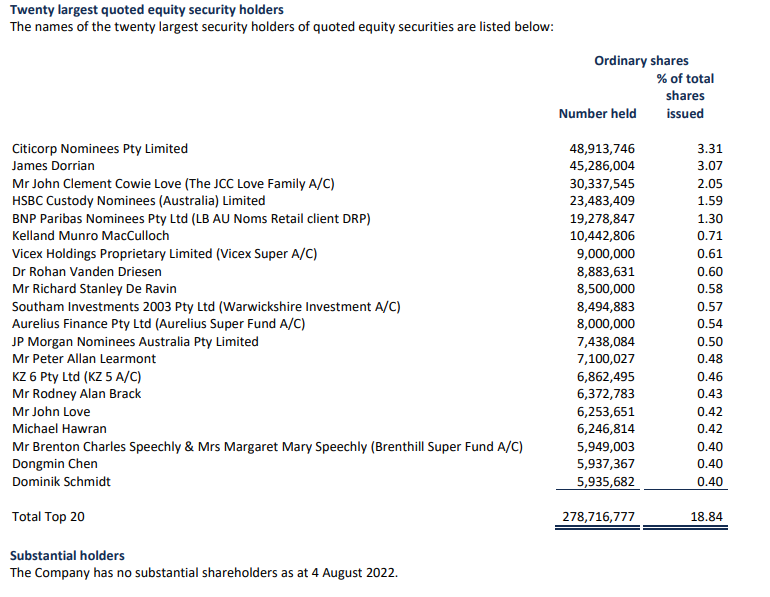Click the value 8,494,883
Viewport: 770px width, 597px height.
pos(606,307)
